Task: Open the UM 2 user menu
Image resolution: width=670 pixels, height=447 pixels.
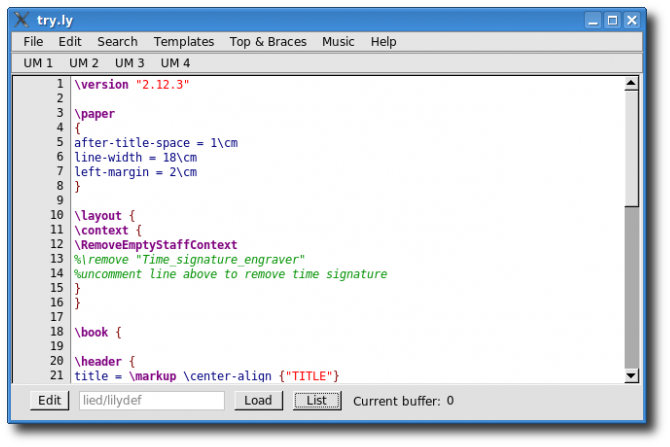Action: pos(84,63)
